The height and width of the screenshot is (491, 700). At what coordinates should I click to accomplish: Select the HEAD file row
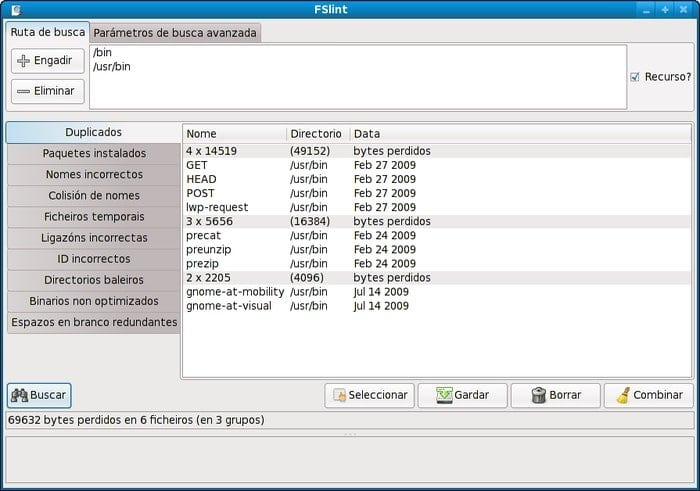click(x=437, y=179)
